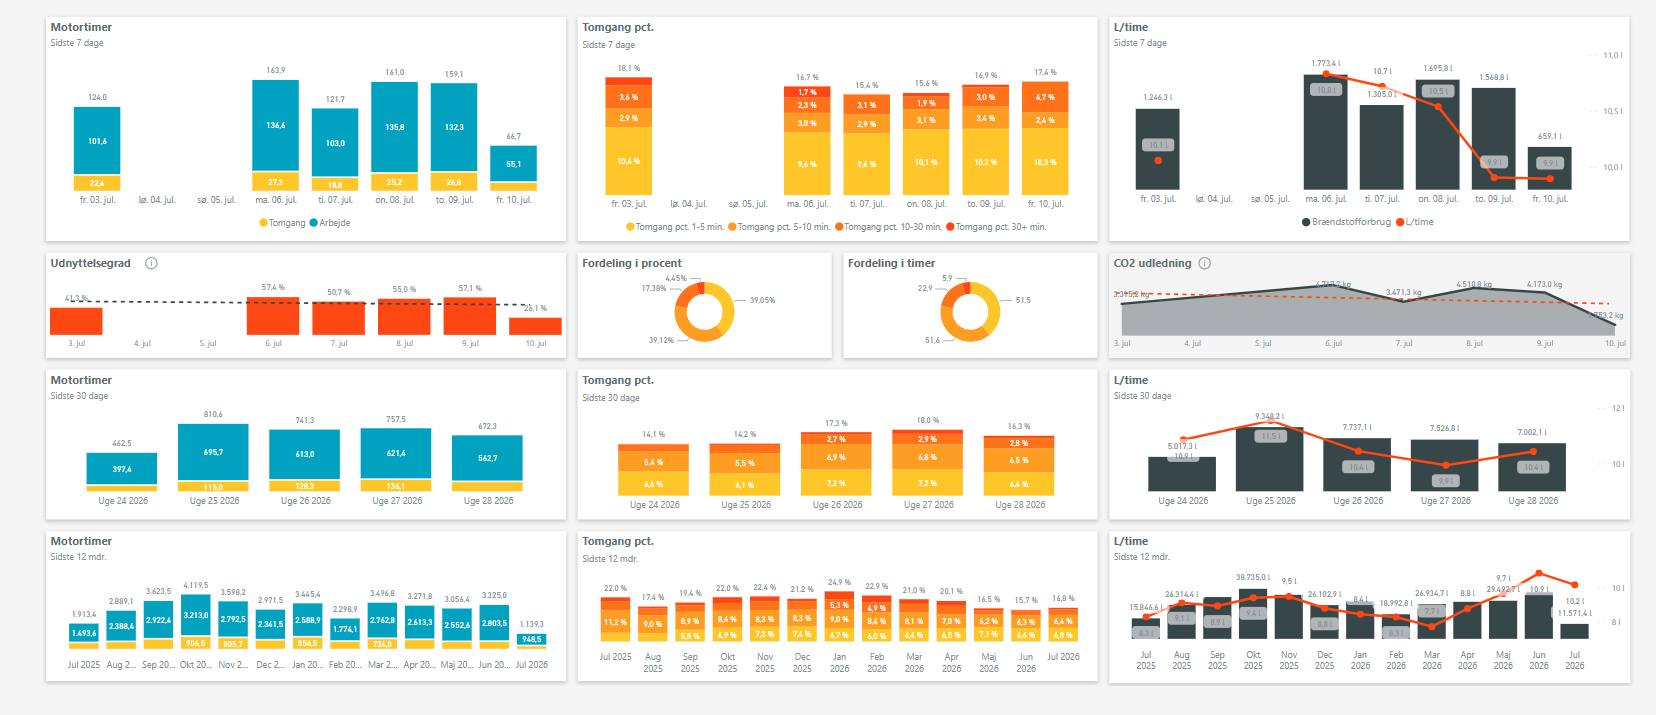Image resolution: width=1656 pixels, height=715 pixels.
Task: Select Brændstofforbrug legend entry
Action: 1346,222
